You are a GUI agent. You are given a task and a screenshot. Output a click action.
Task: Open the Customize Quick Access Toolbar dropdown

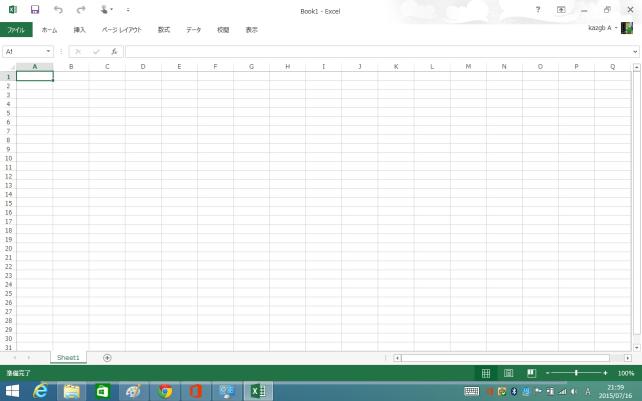coord(128,10)
